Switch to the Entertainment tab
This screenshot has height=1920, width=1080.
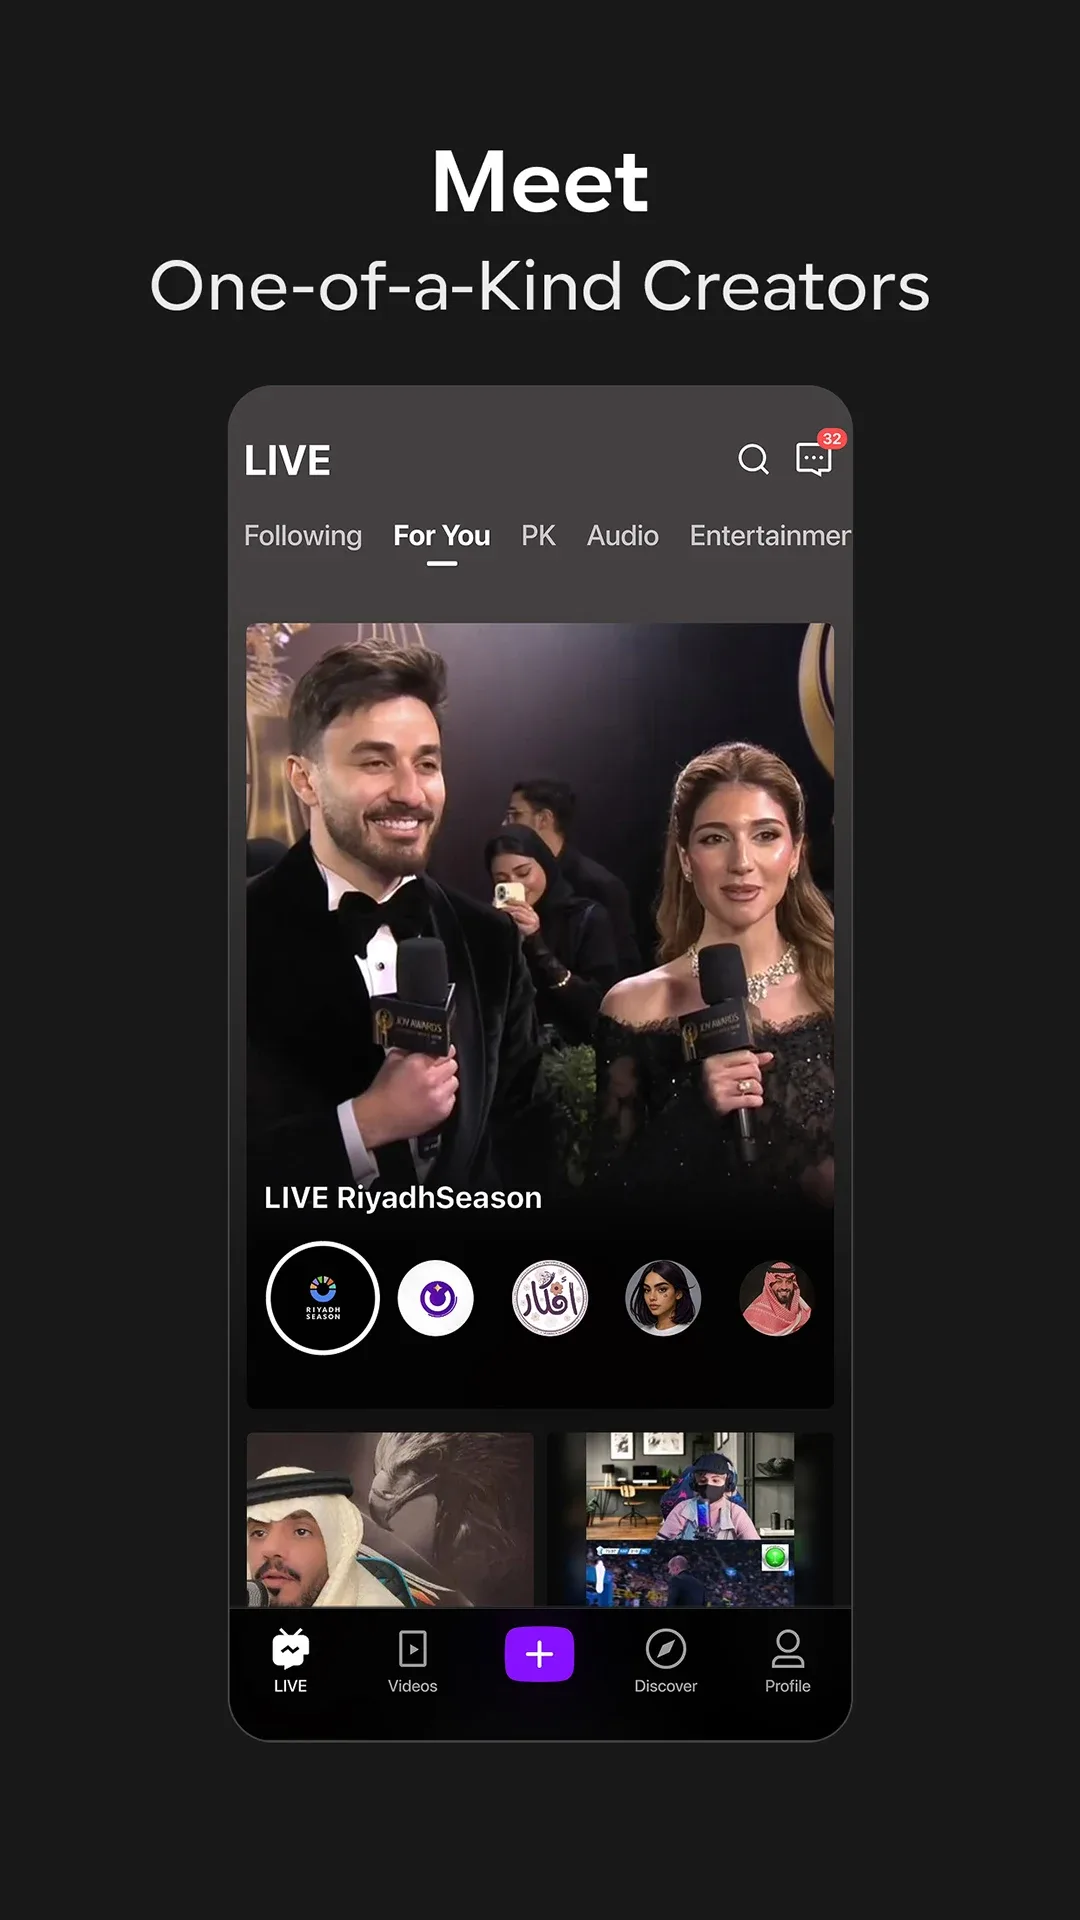tap(770, 536)
